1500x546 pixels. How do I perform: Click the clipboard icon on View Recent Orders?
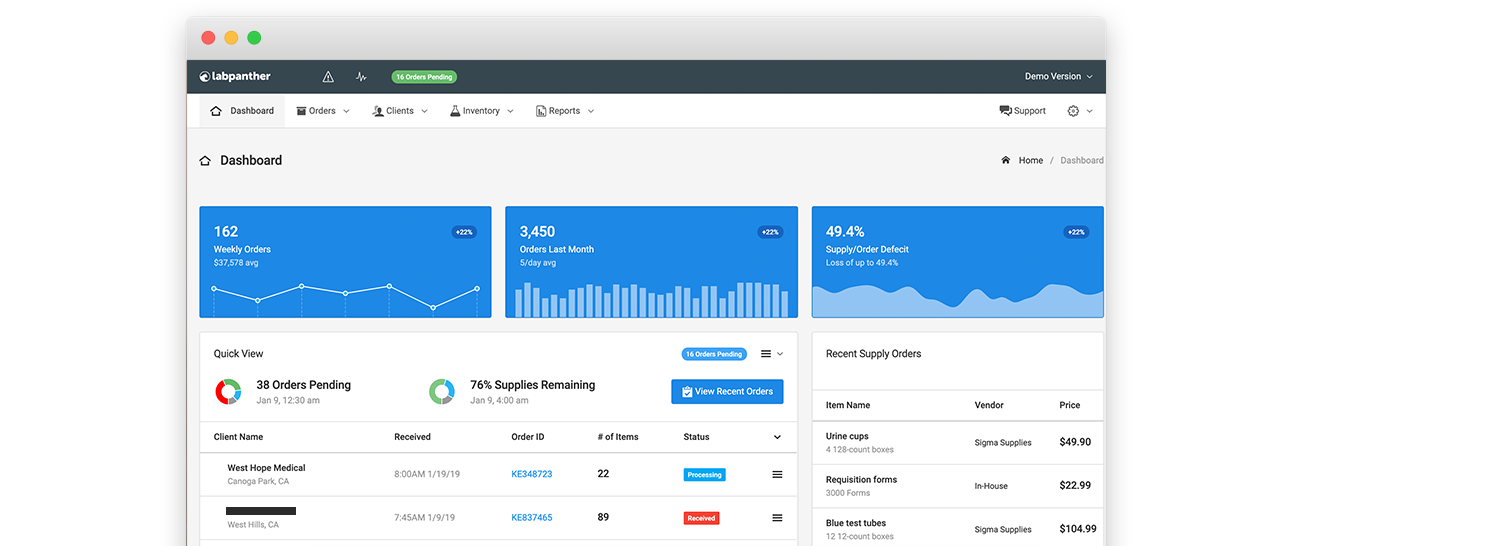pos(687,392)
